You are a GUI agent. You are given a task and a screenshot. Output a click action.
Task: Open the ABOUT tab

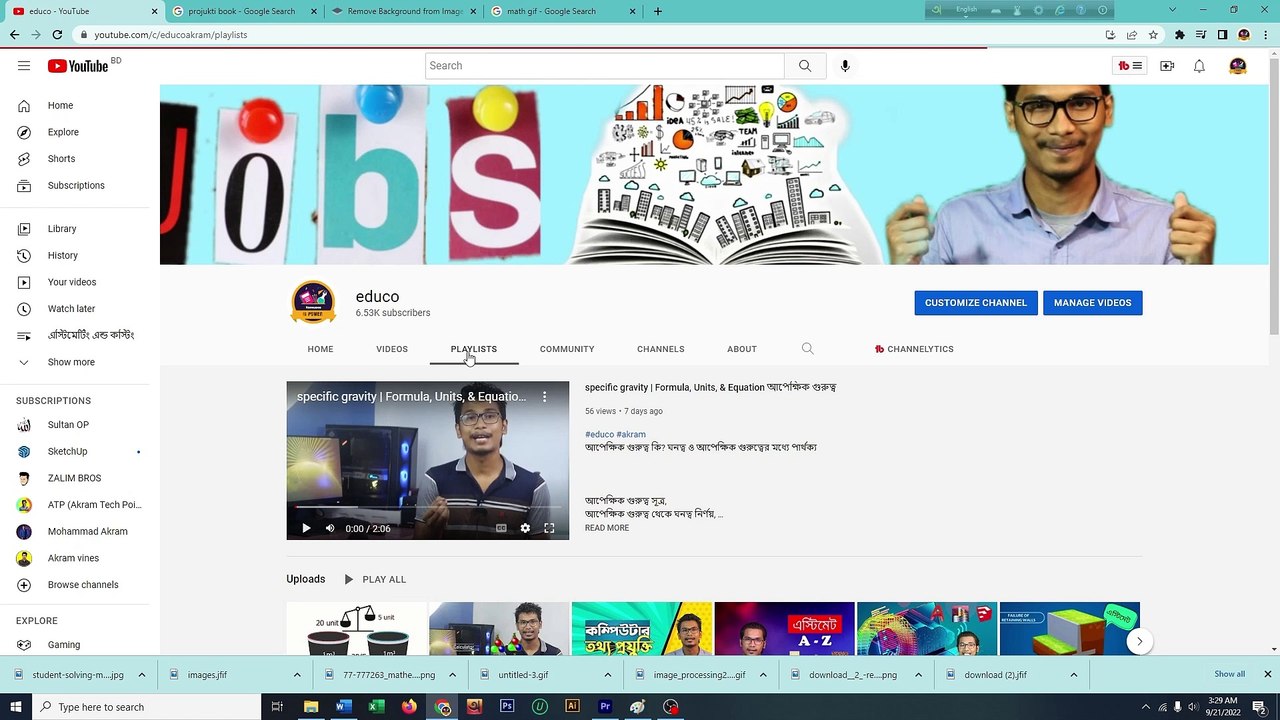[742, 349]
